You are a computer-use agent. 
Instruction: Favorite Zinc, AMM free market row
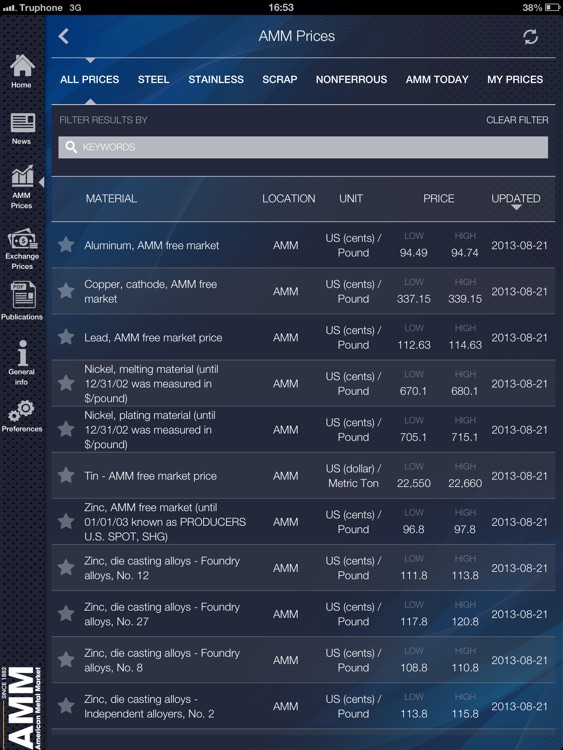coord(66,521)
